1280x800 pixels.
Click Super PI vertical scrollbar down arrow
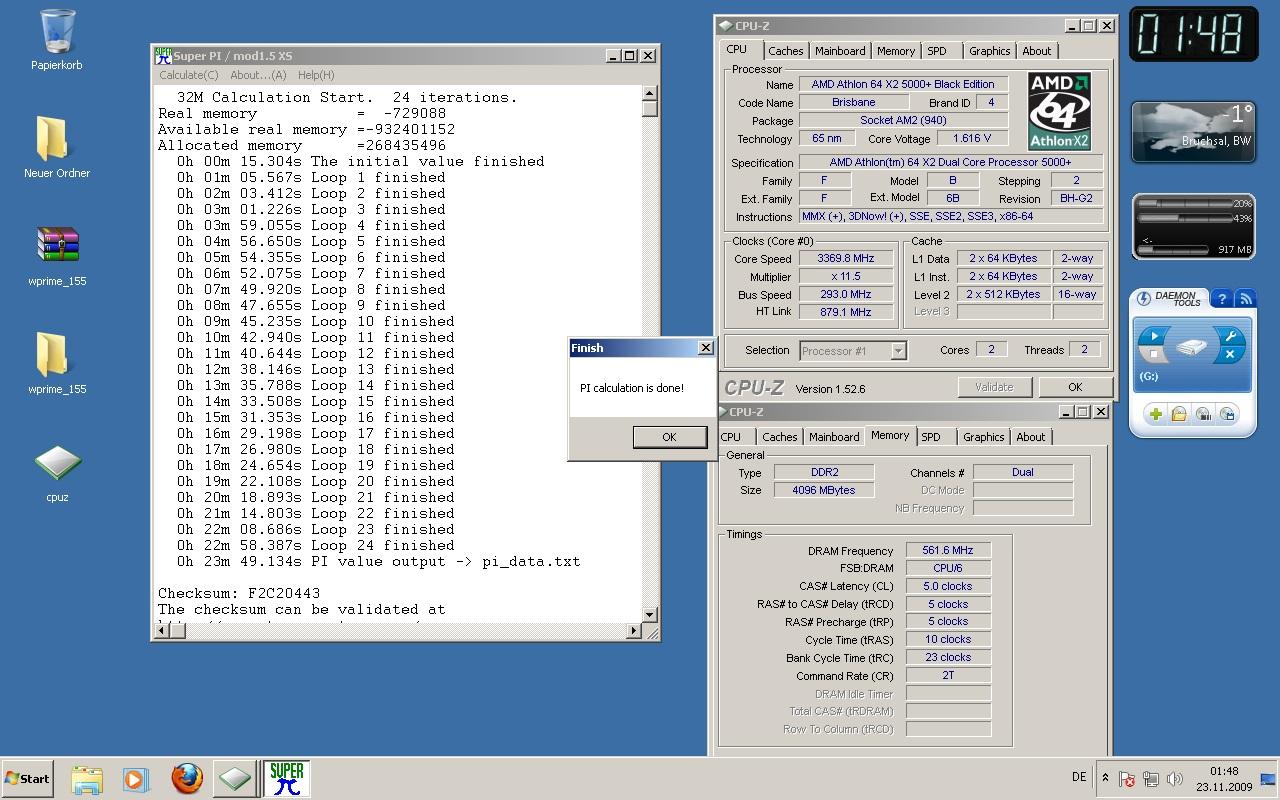[650, 614]
